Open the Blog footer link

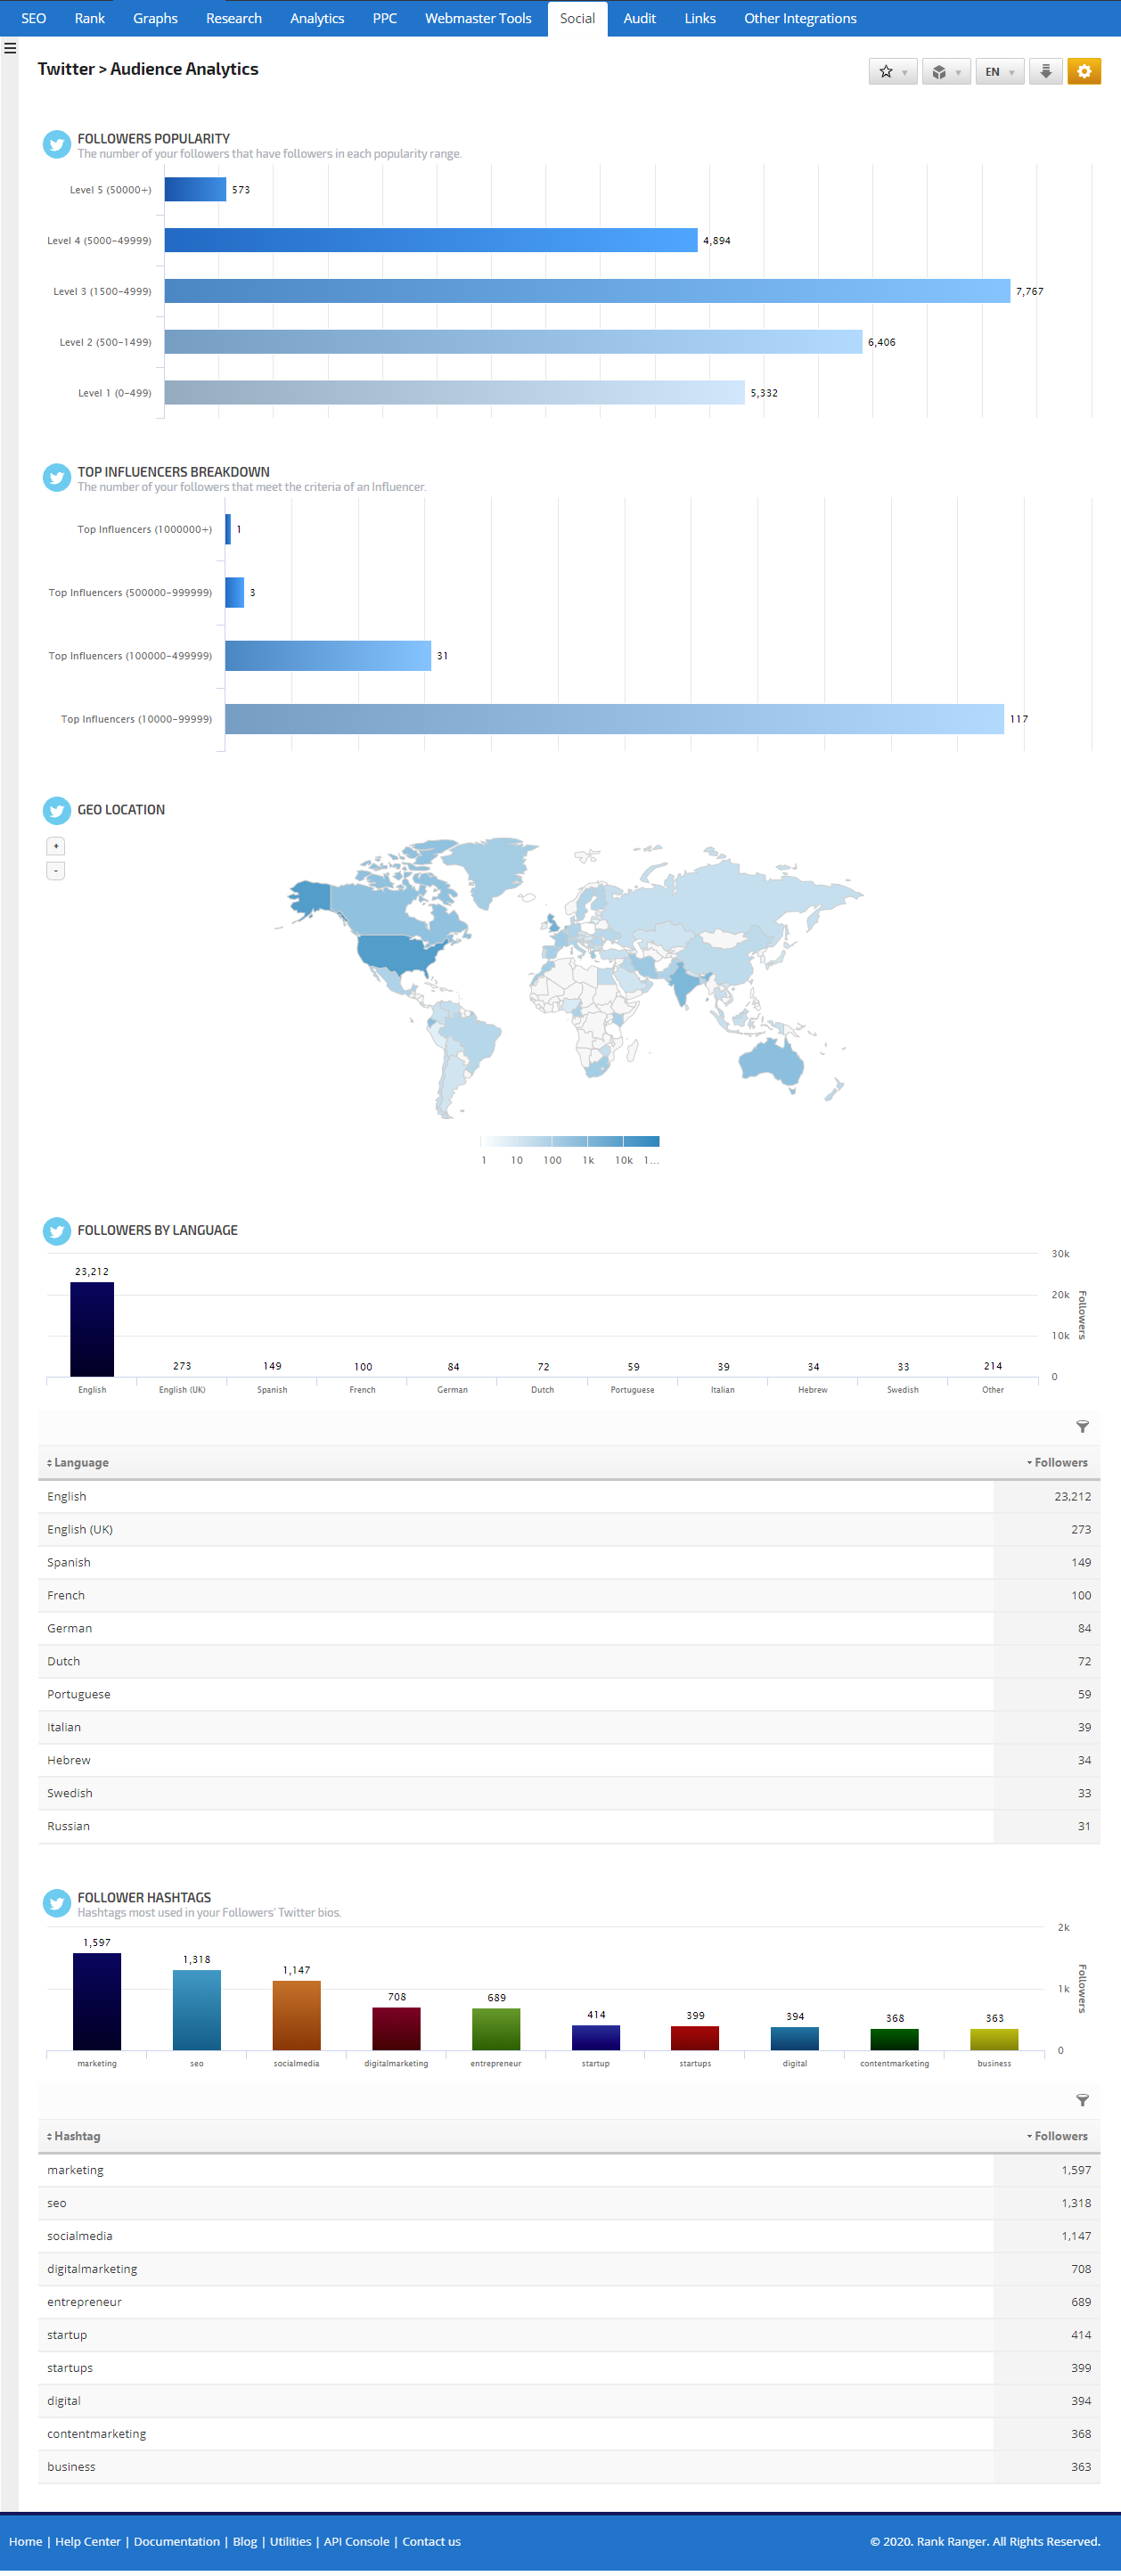pyautogui.click(x=245, y=2541)
